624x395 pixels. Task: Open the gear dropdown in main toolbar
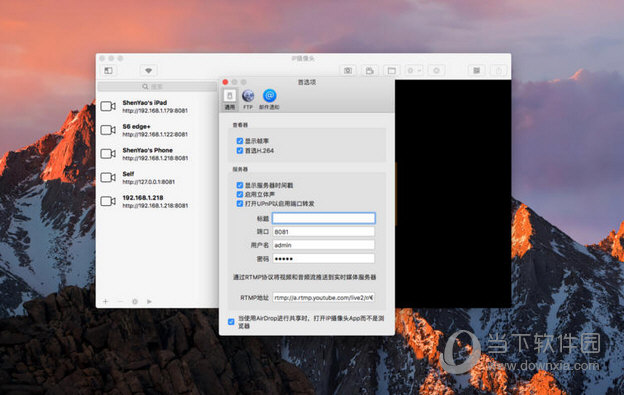pos(414,70)
